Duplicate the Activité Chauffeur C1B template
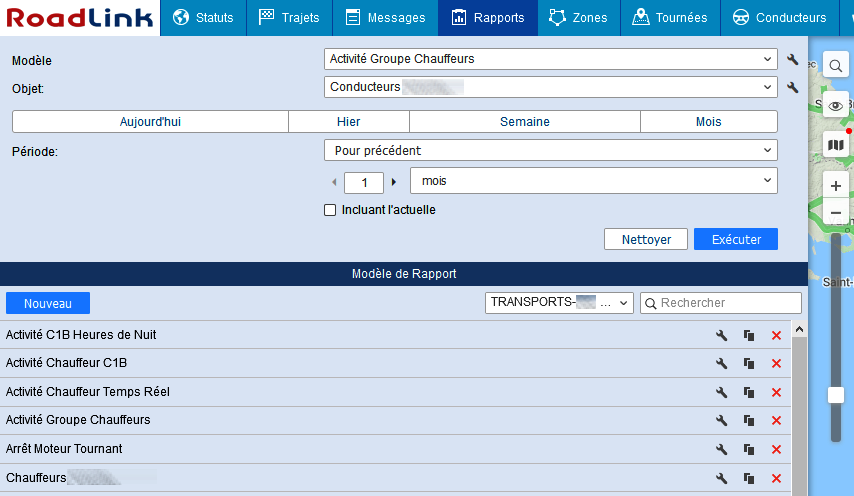 click(x=749, y=364)
